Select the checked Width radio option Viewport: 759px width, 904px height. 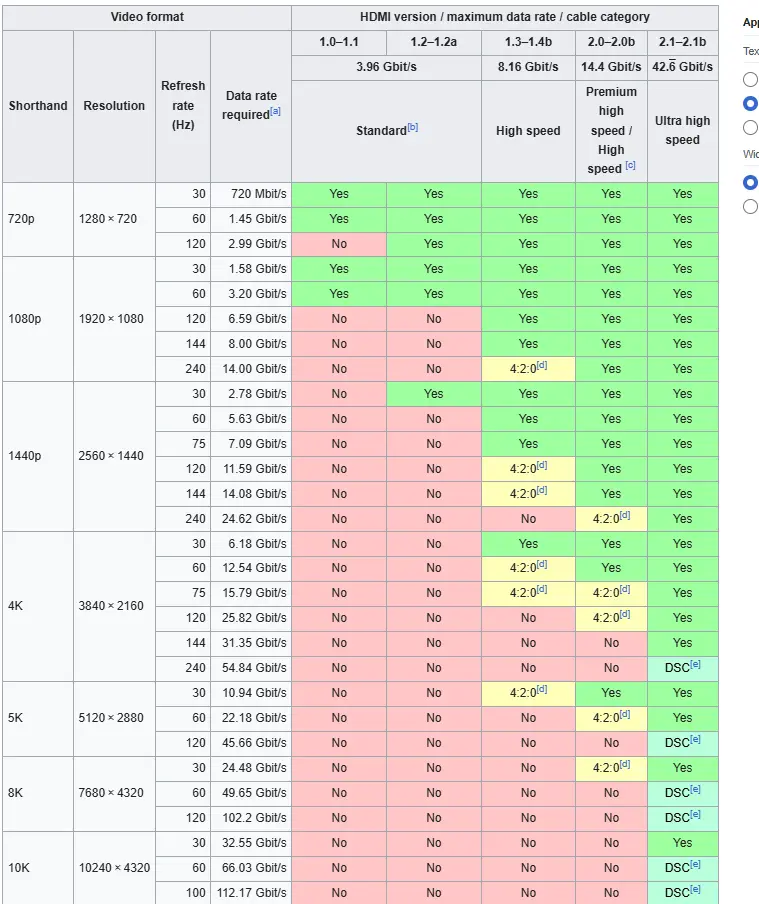pos(750,182)
